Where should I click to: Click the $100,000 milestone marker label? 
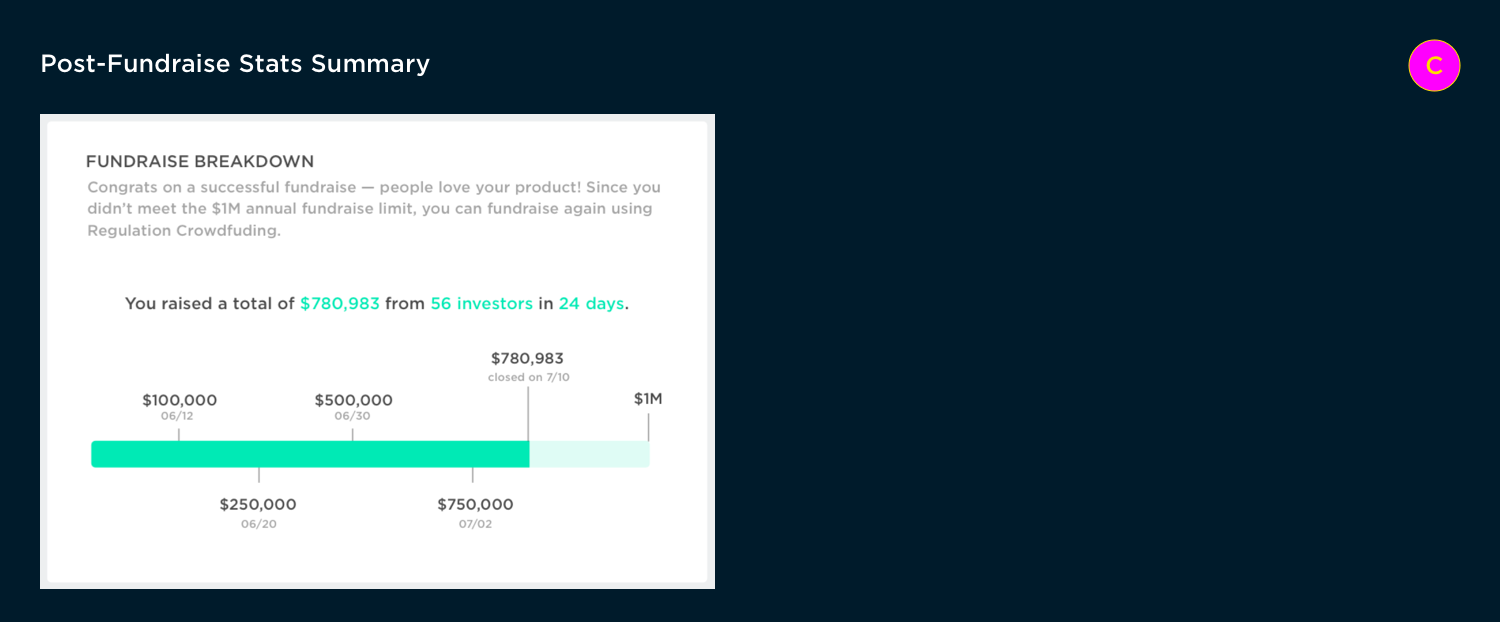point(179,400)
